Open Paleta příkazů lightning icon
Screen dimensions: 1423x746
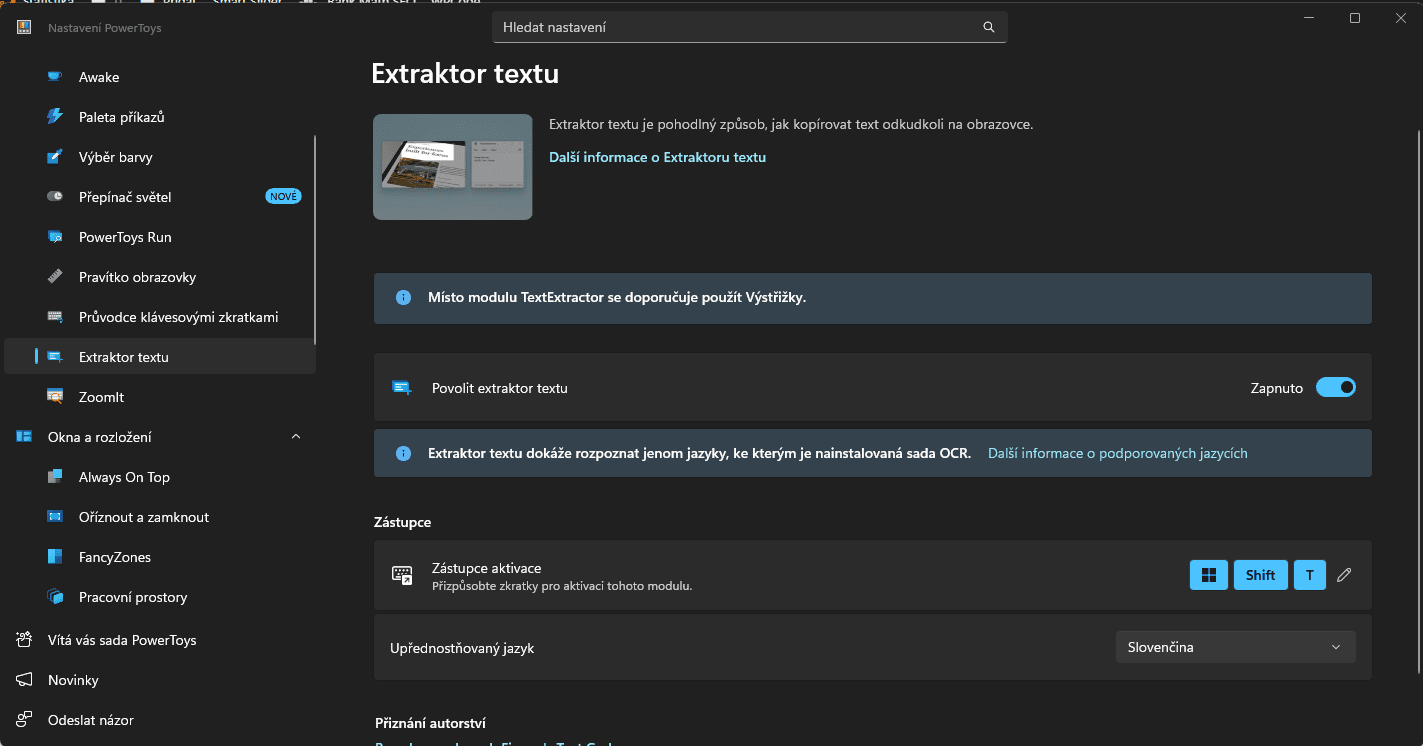coord(55,117)
